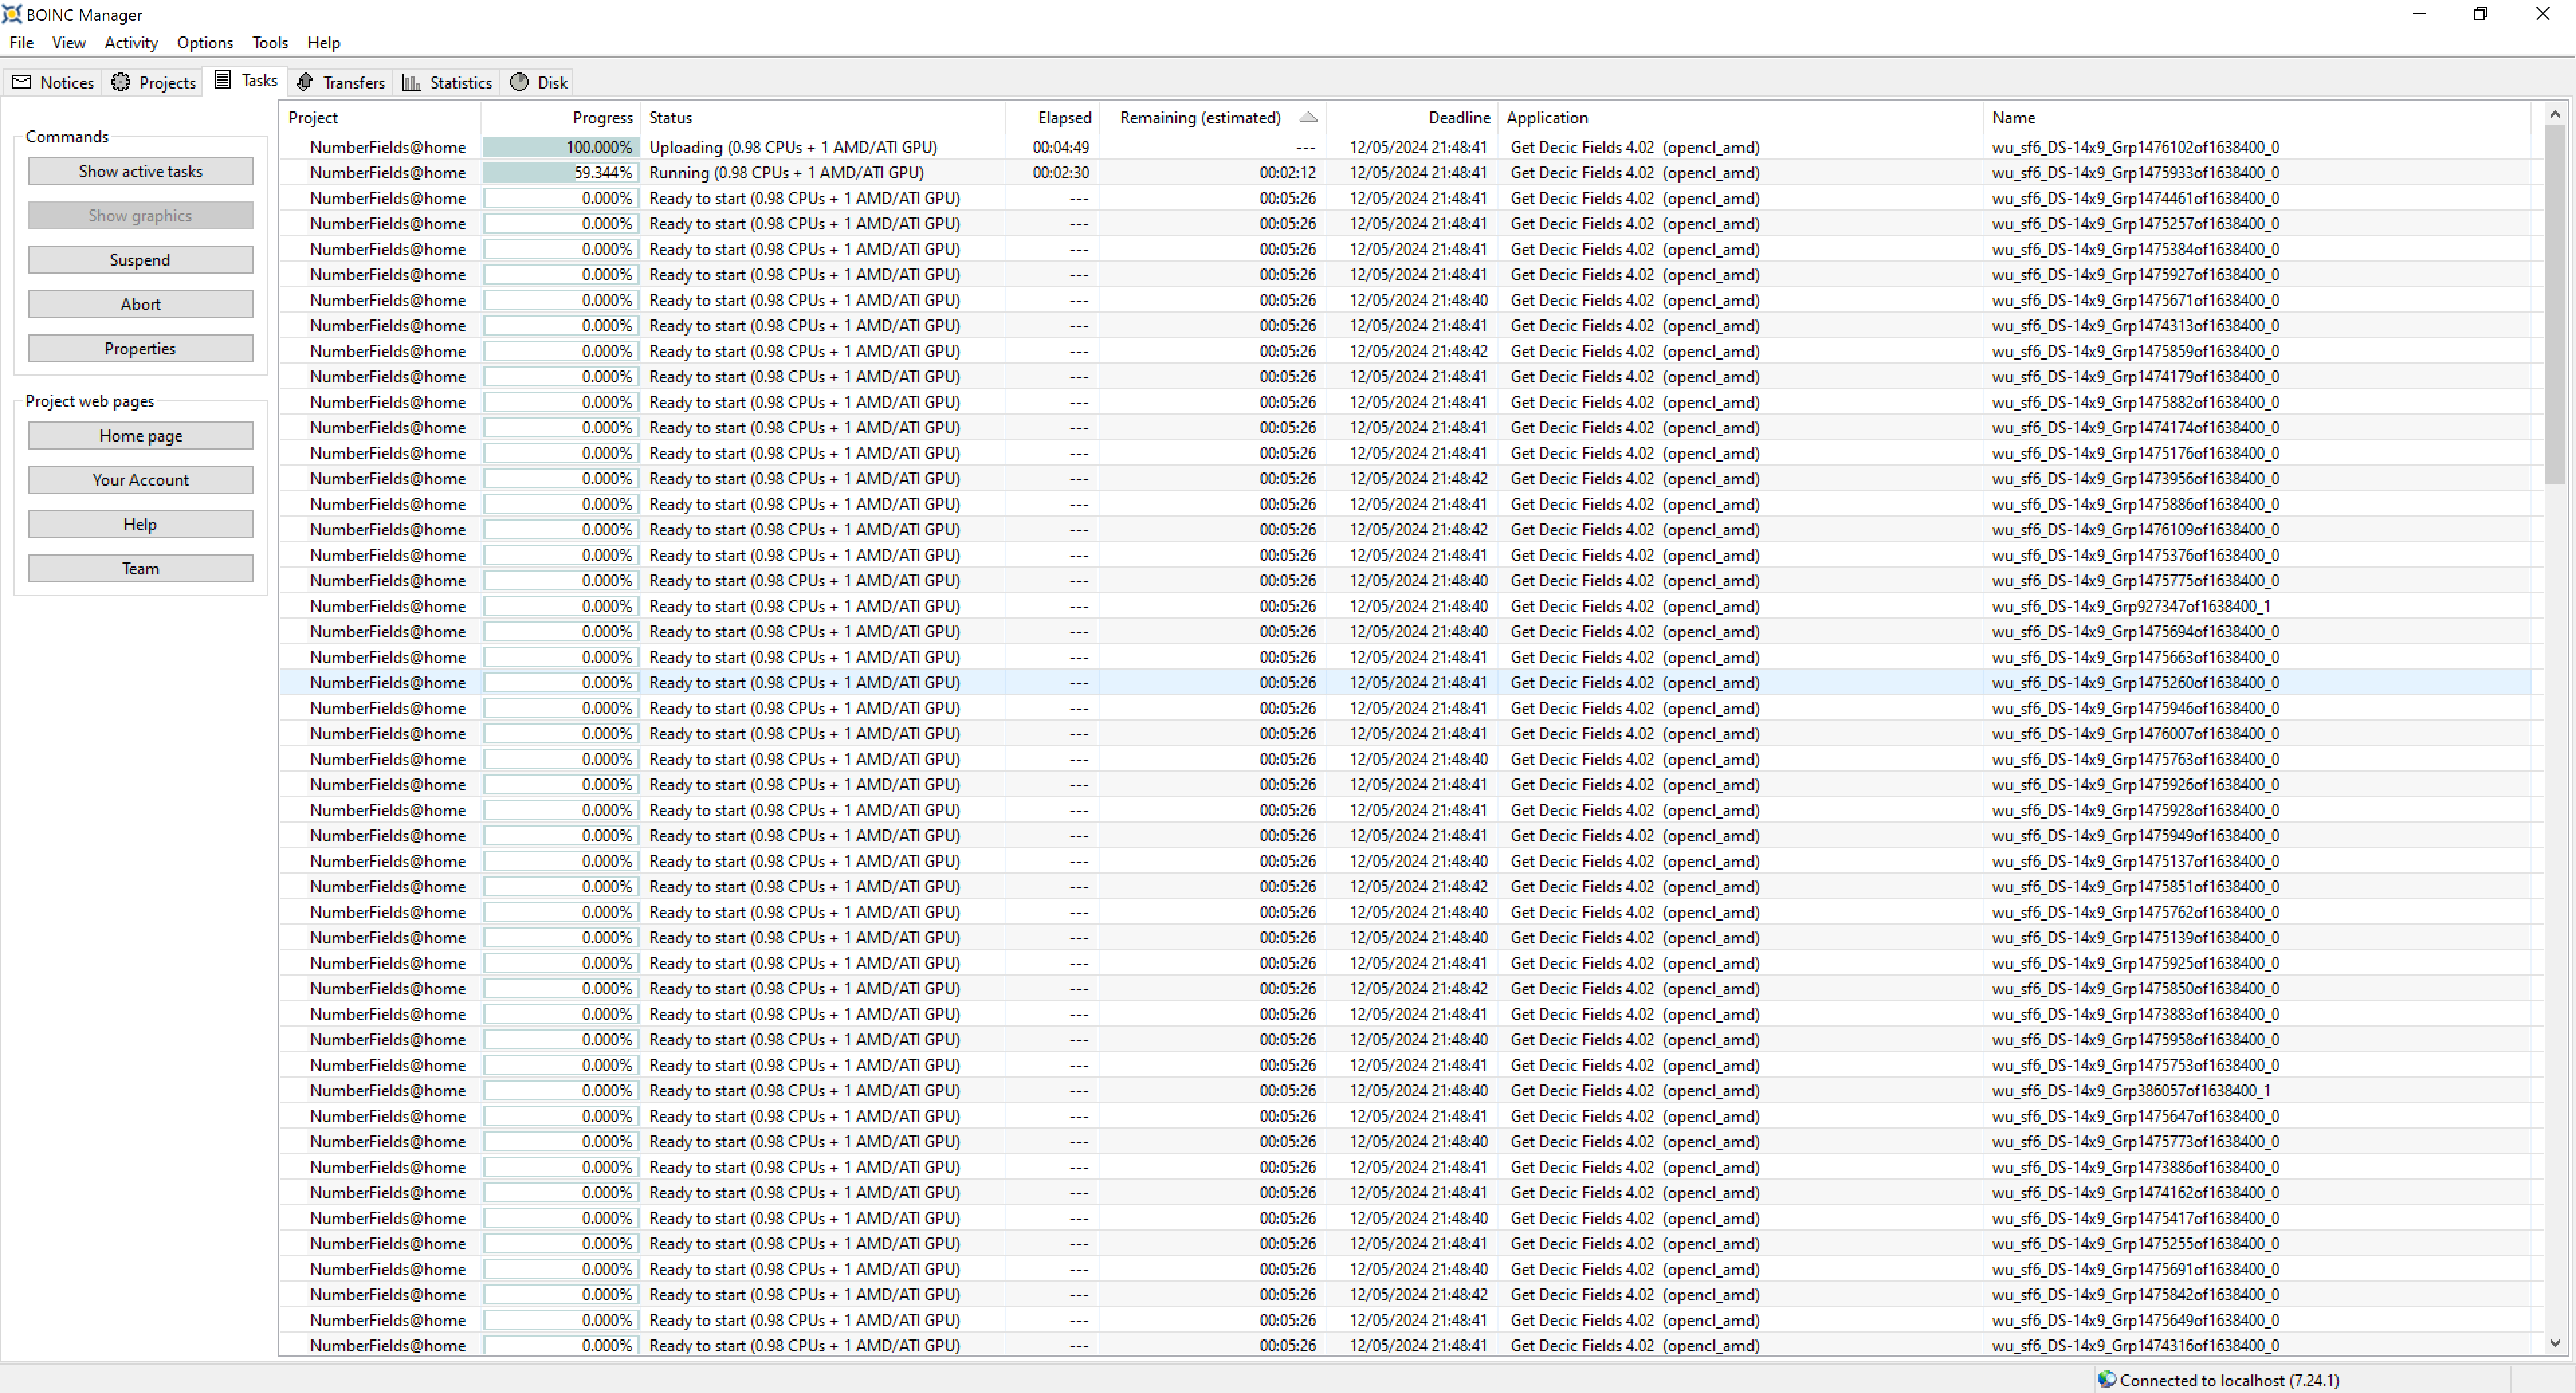The image size is (2576, 1393).
Task: Open Your Account web page button
Action: point(140,480)
